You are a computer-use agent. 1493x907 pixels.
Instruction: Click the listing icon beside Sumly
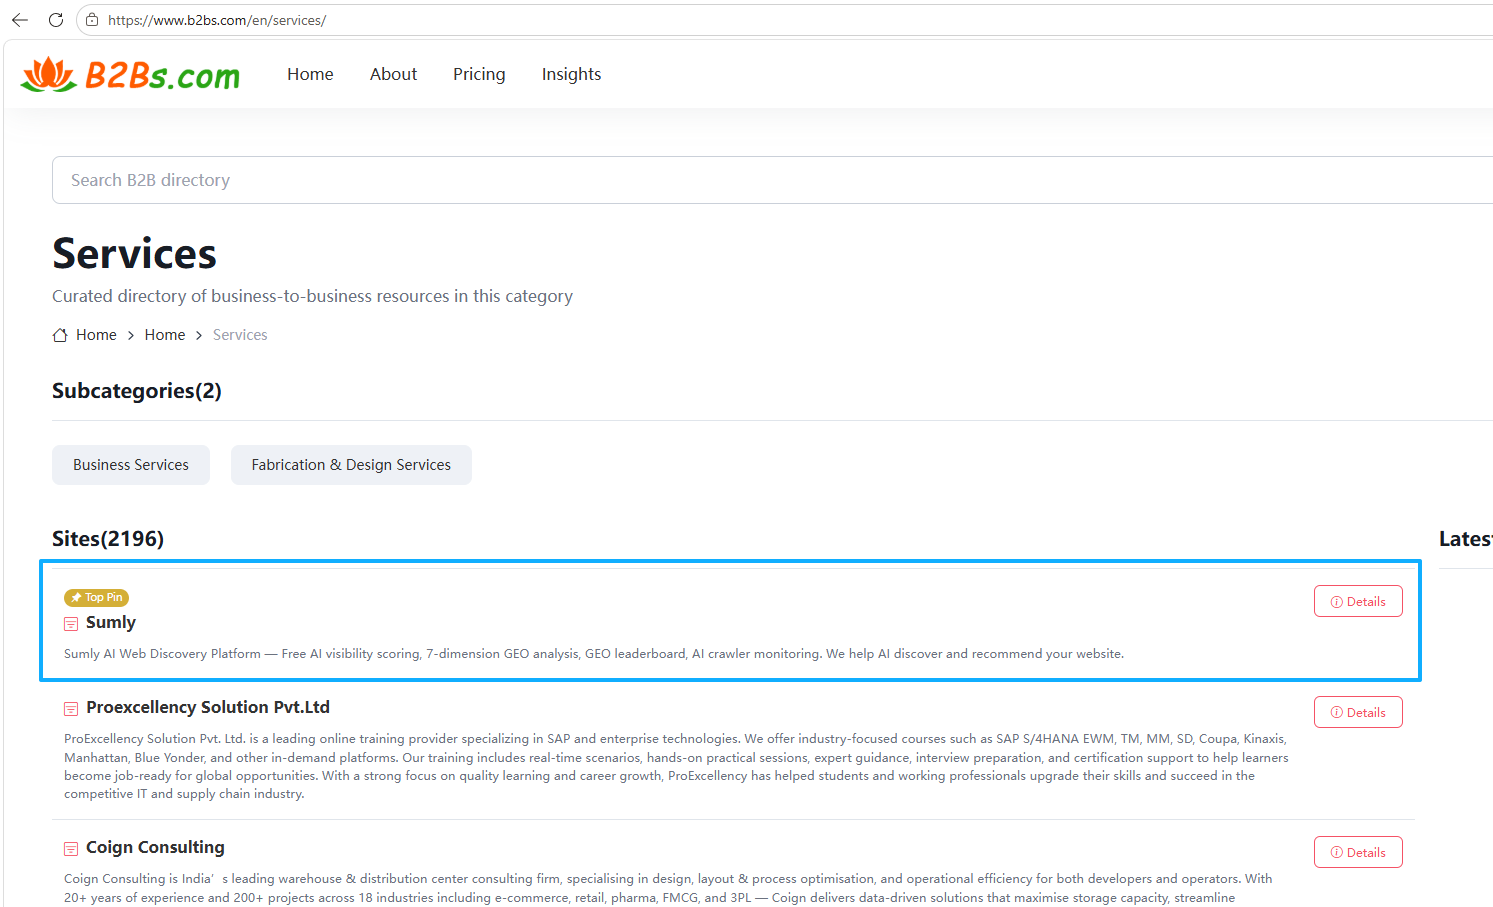click(71, 623)
